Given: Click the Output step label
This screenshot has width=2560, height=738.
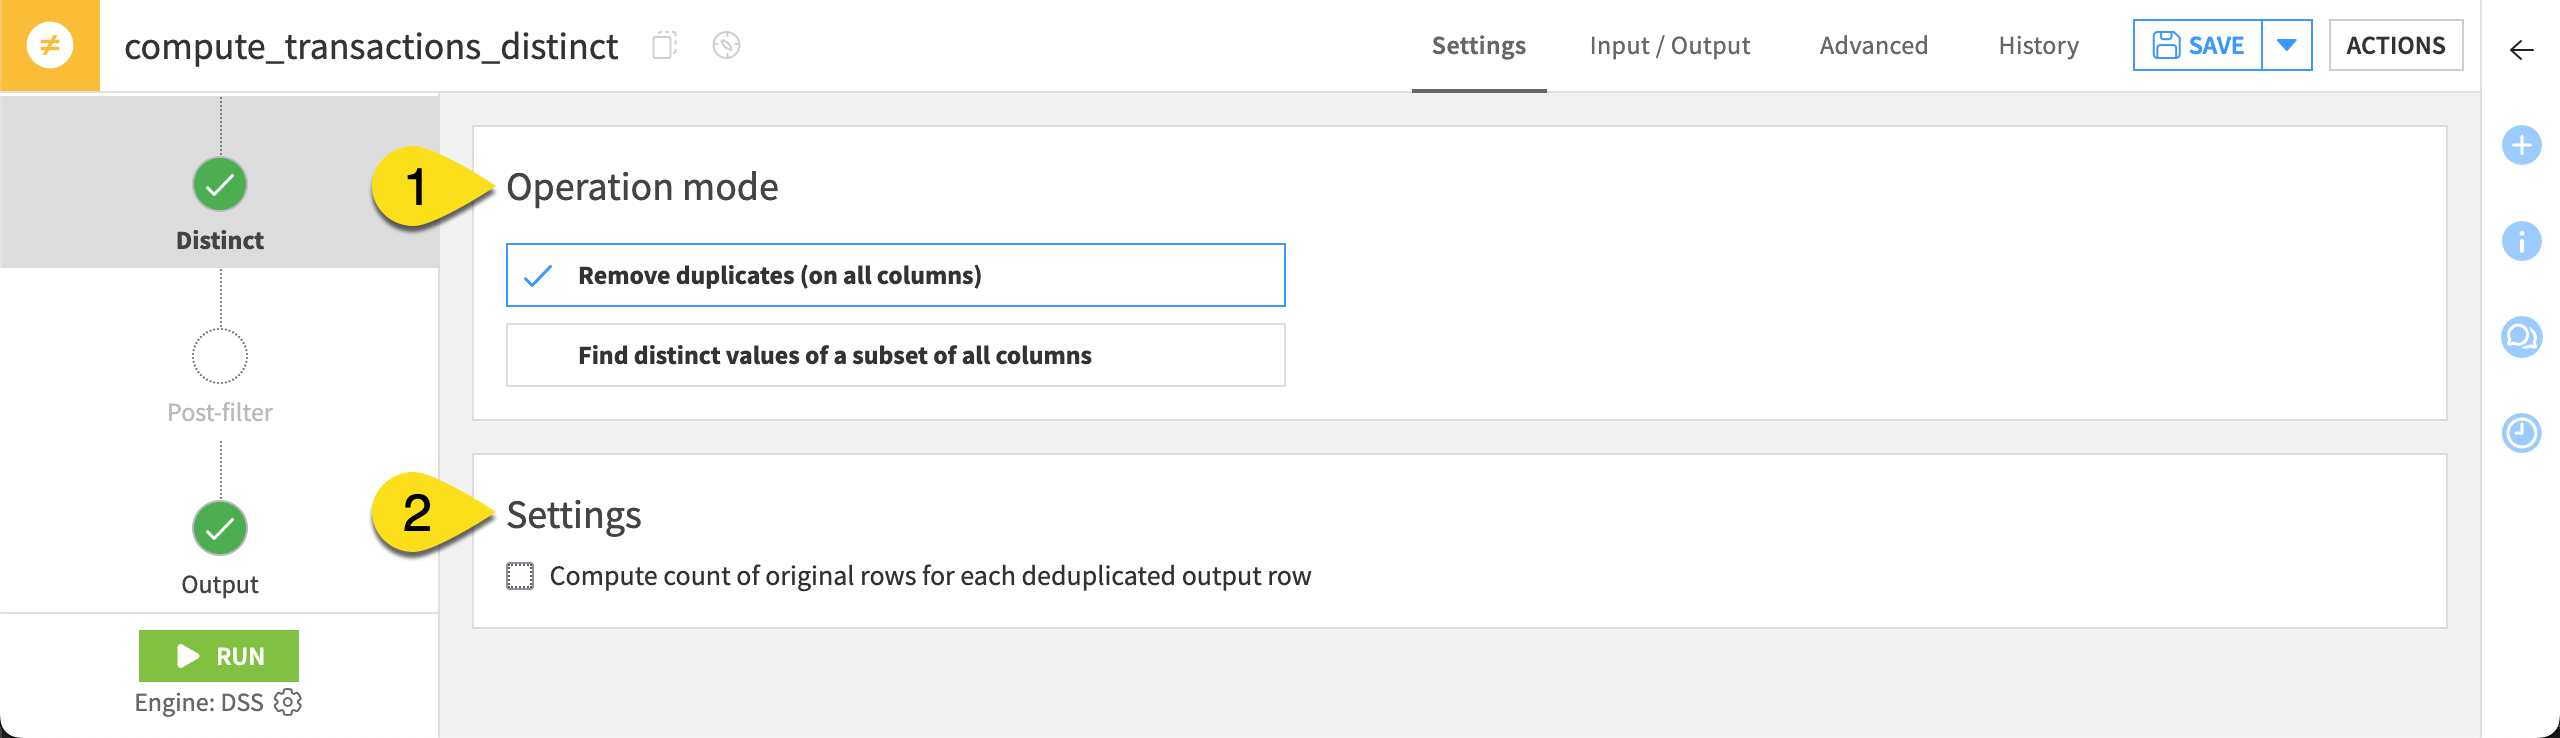Looking at the screenshot, I should (x=220, y=584).
